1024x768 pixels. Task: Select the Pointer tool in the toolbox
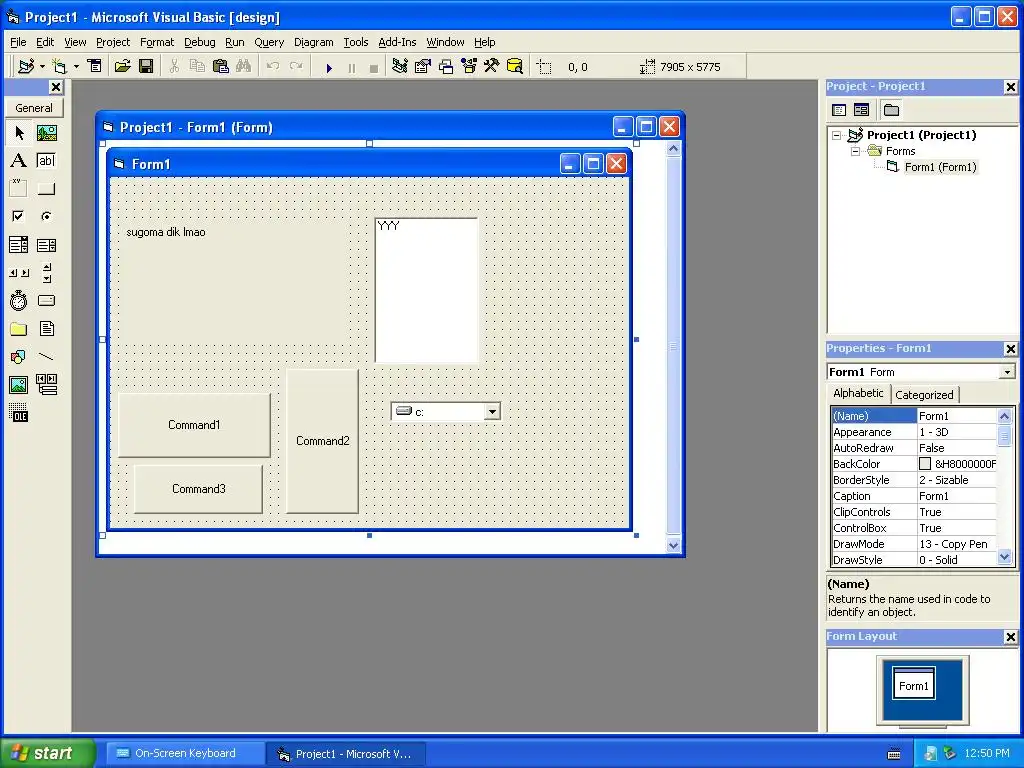coord(19,133)
